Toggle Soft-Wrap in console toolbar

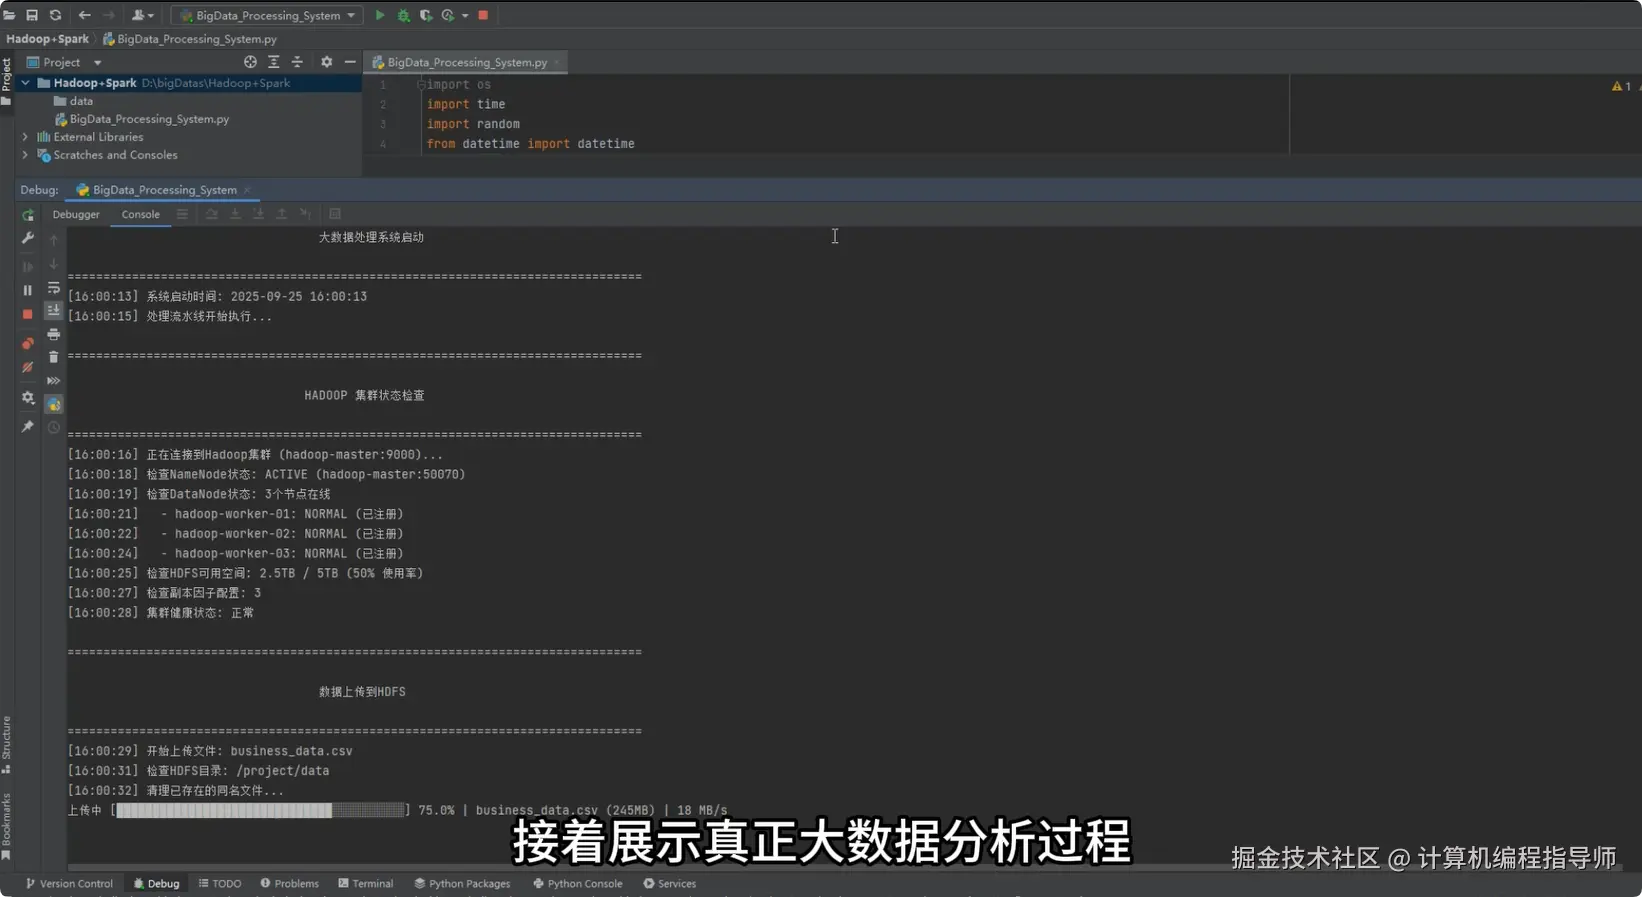click(x=54, y=288)
